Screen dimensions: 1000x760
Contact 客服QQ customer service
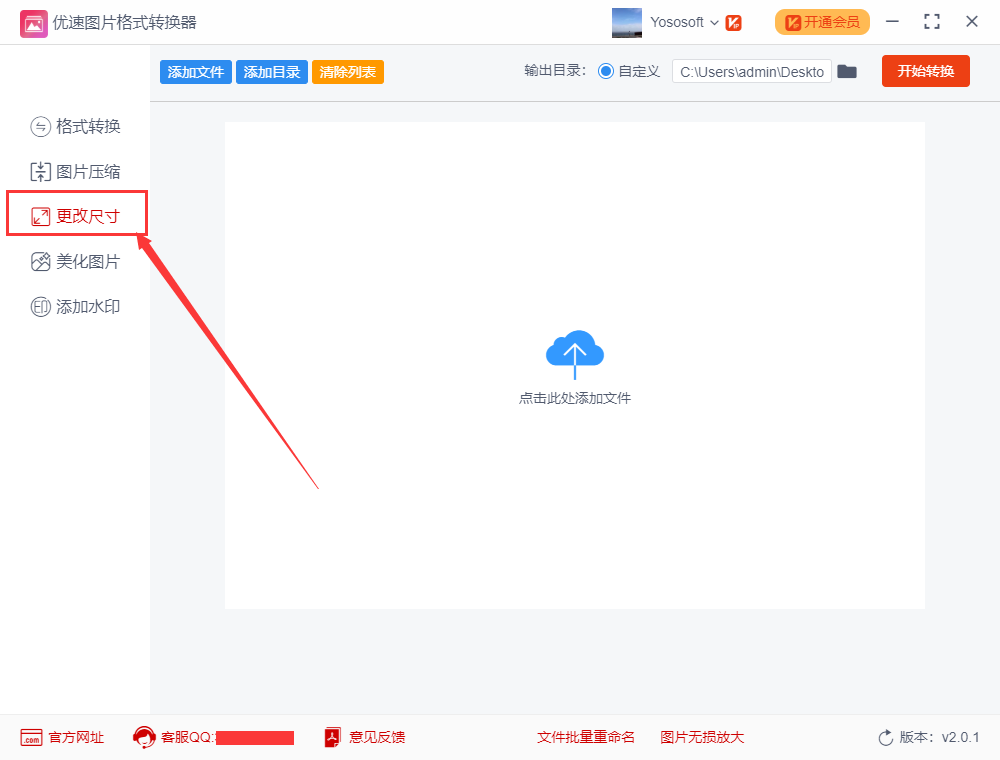point(213,738)
